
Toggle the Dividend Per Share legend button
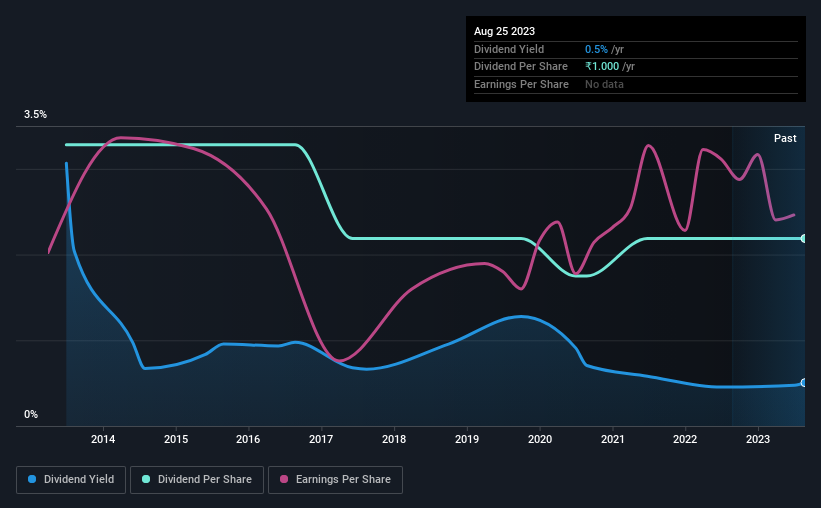[x=197, y=479]
